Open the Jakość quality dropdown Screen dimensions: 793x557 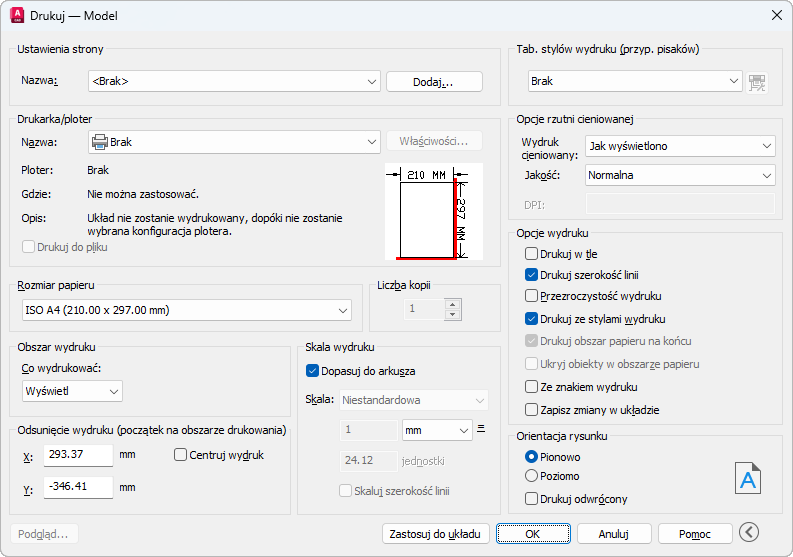tap(679, 175)
